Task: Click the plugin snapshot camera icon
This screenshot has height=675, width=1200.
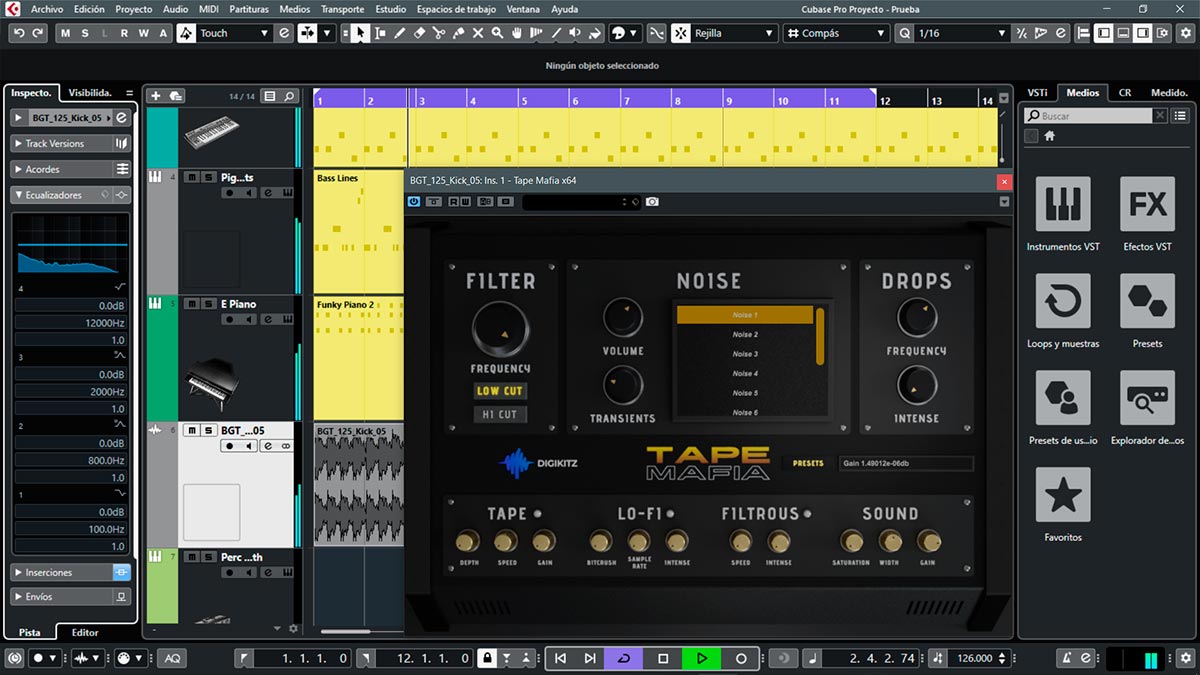Action: point(652,202)
